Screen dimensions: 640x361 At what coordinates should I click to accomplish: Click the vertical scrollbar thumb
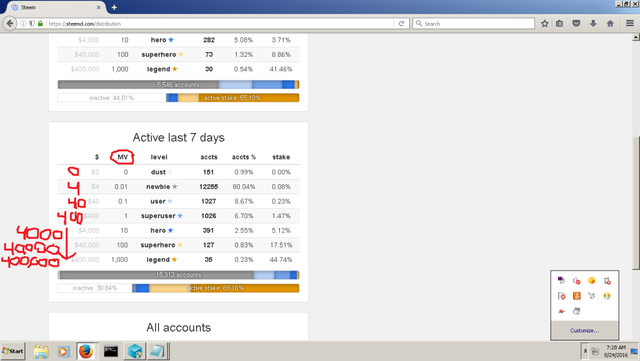(636, 203)
